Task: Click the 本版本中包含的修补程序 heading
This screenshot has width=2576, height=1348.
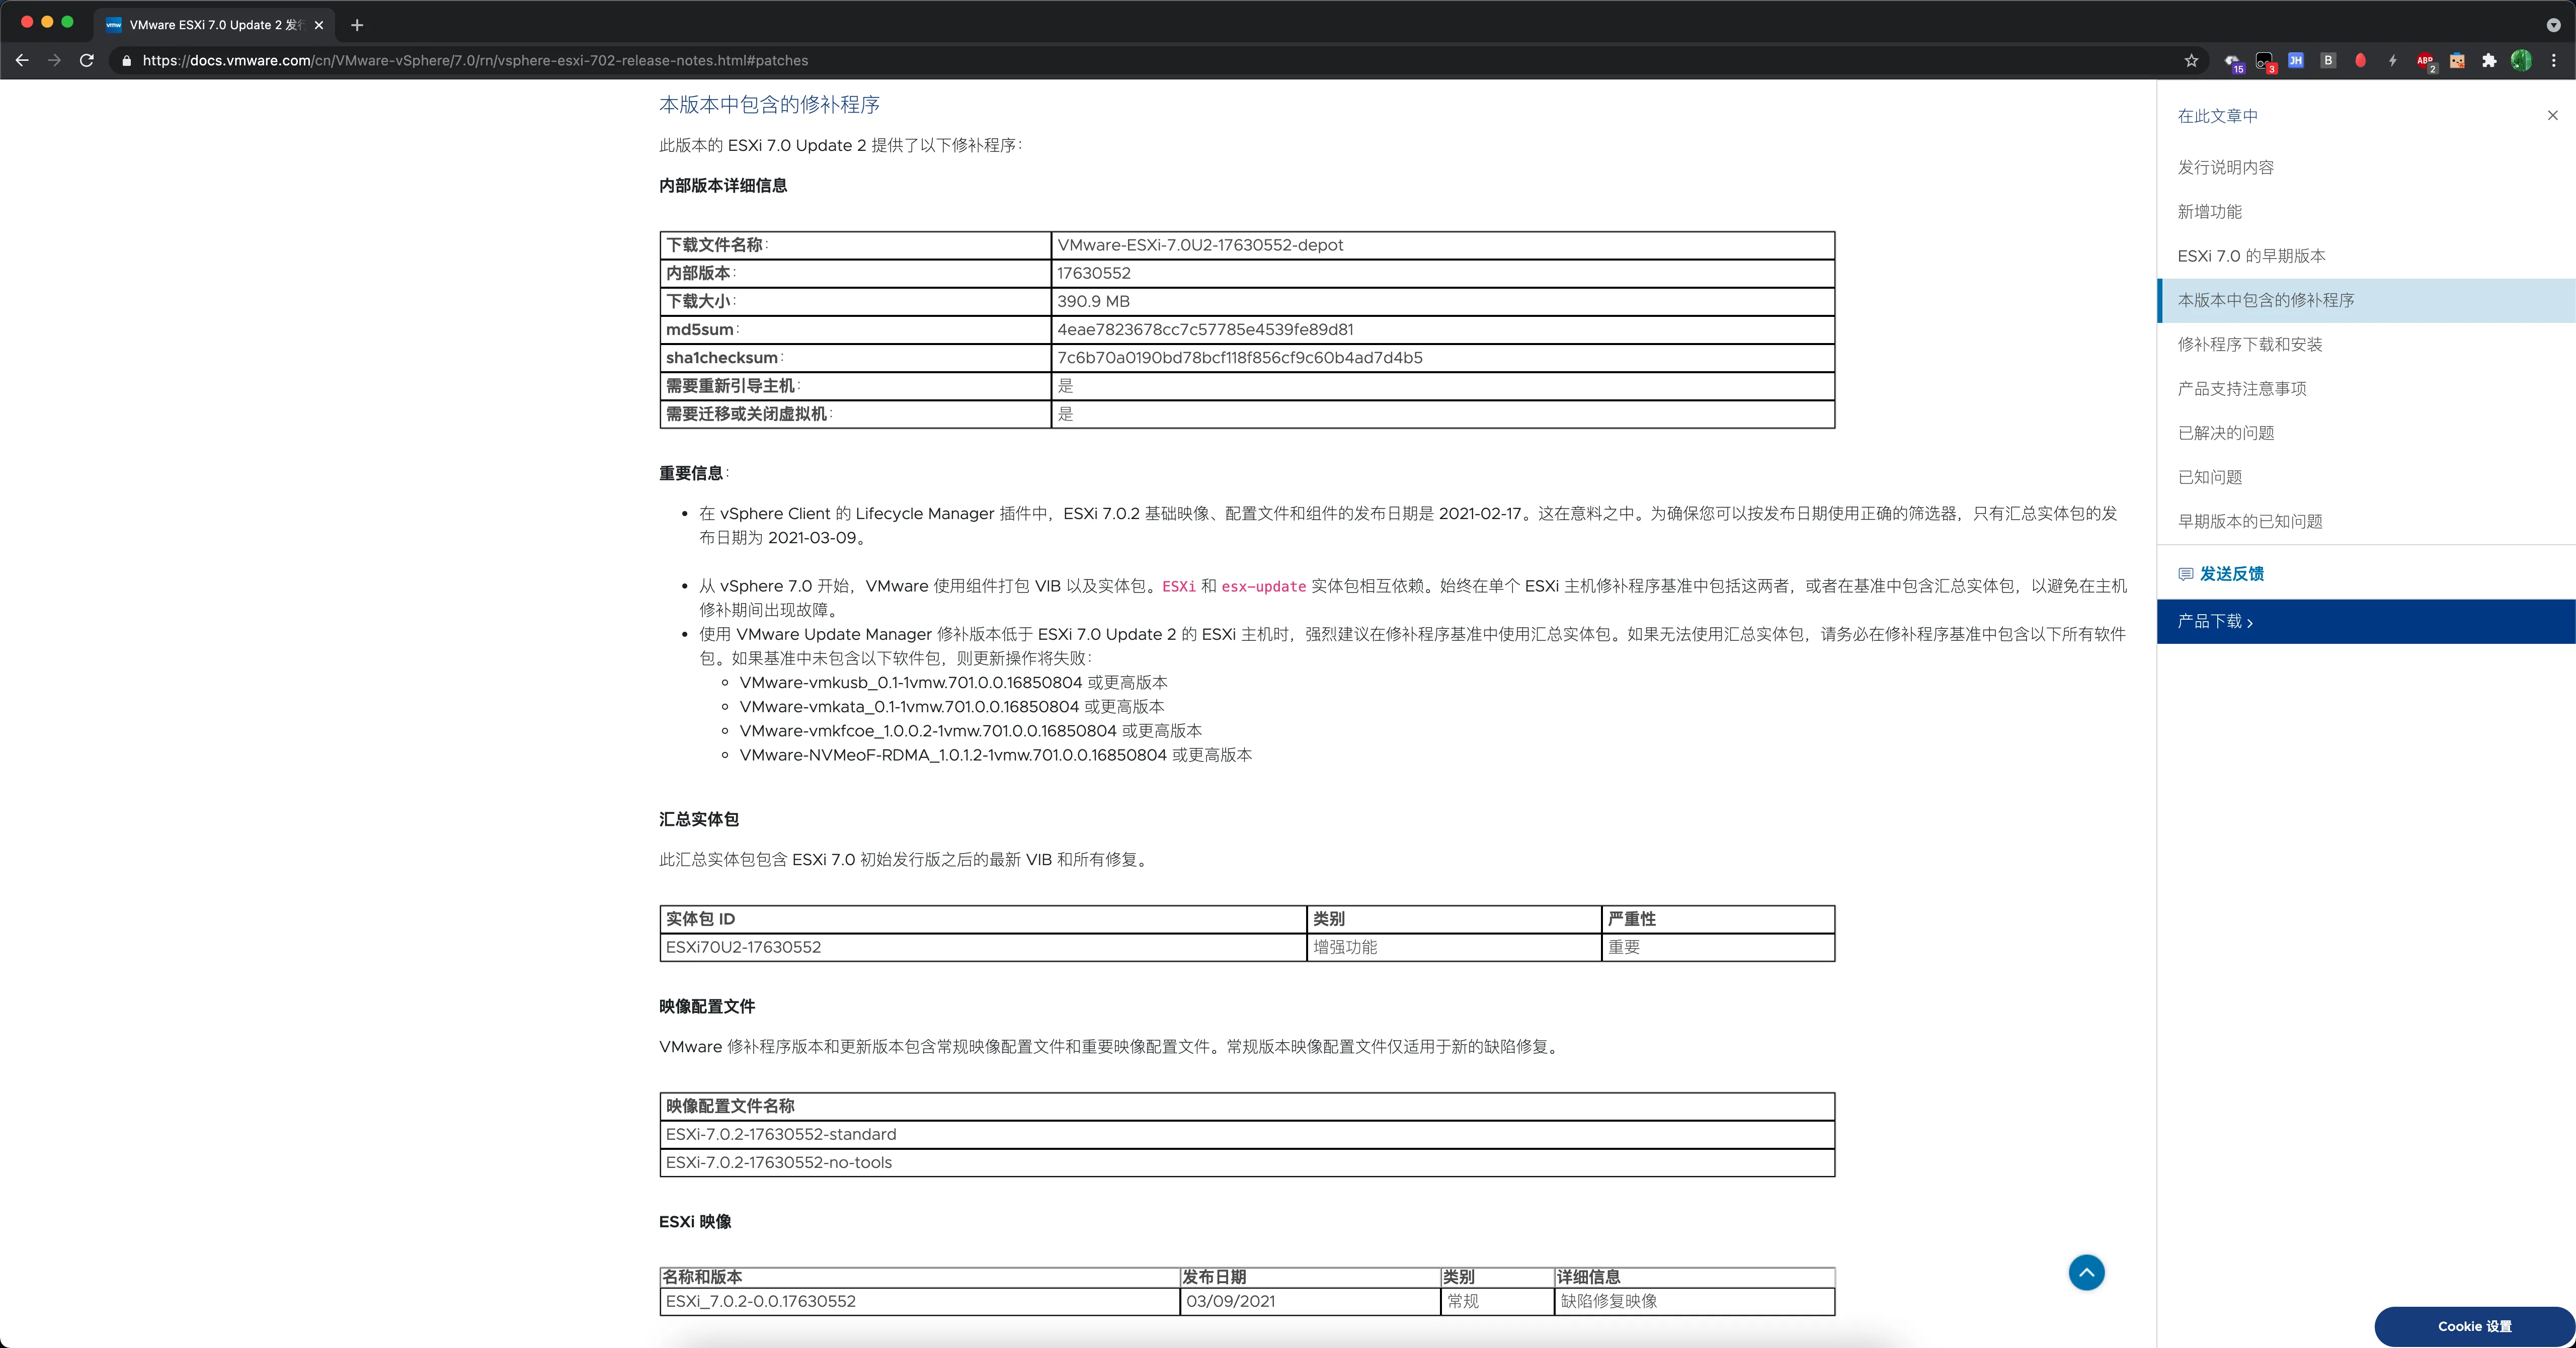Action: tap(769, 104)
